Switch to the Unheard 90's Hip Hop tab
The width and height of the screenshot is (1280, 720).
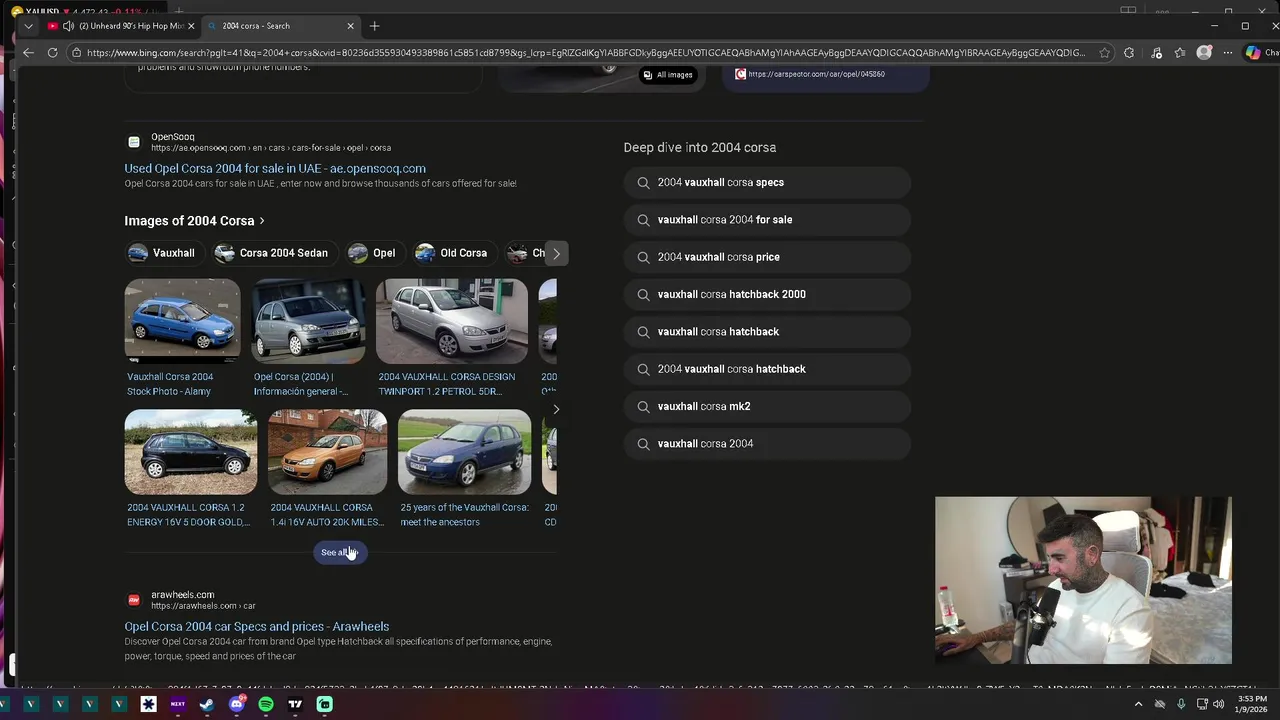click(120, 26)
